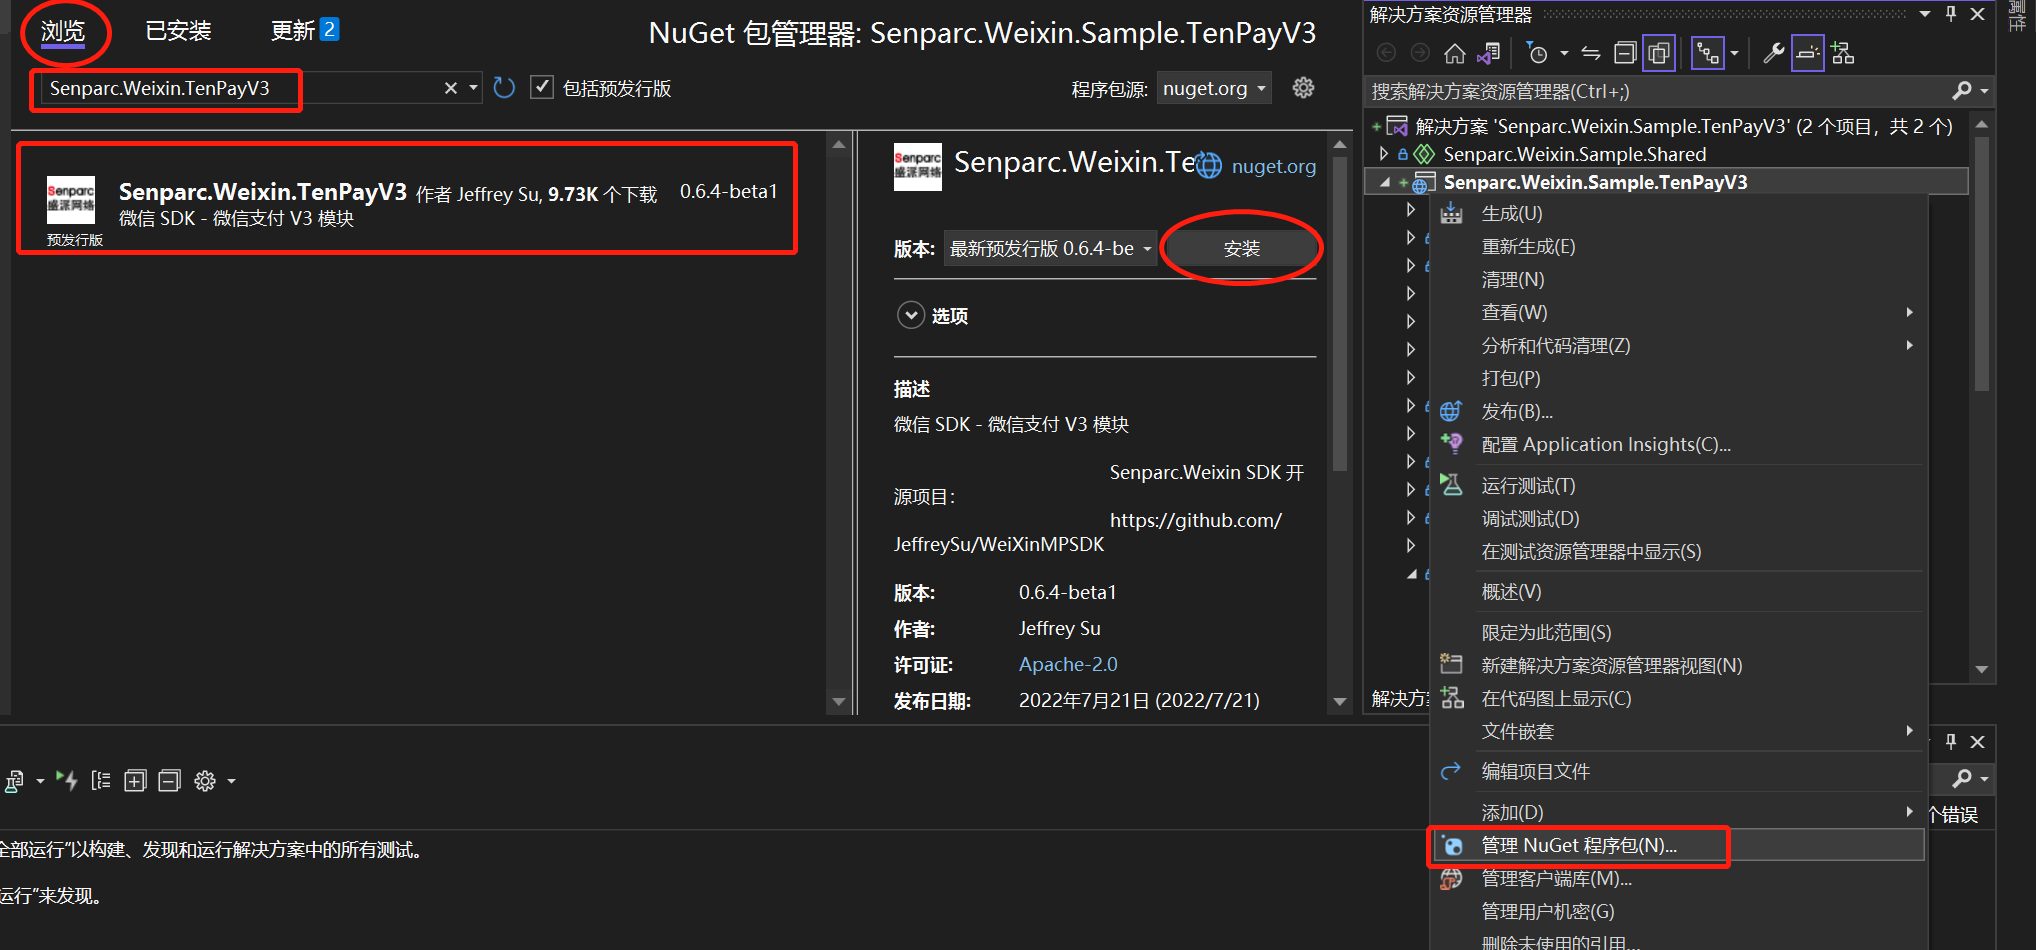
Task: Open the Apache-2.0 license link
Action: (1068, 664)
